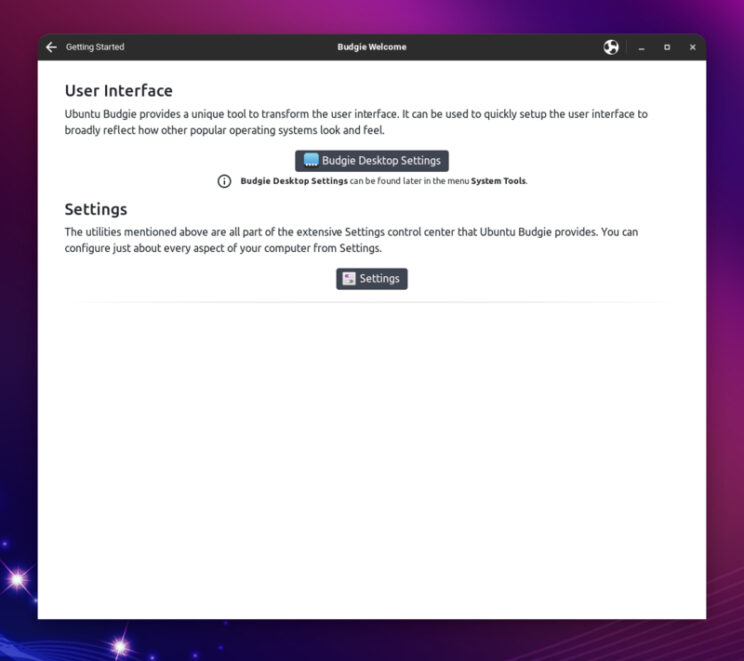Screen dimensions: 744x661
Task: Click the bold System Tools text
Action: click(499, 181)
